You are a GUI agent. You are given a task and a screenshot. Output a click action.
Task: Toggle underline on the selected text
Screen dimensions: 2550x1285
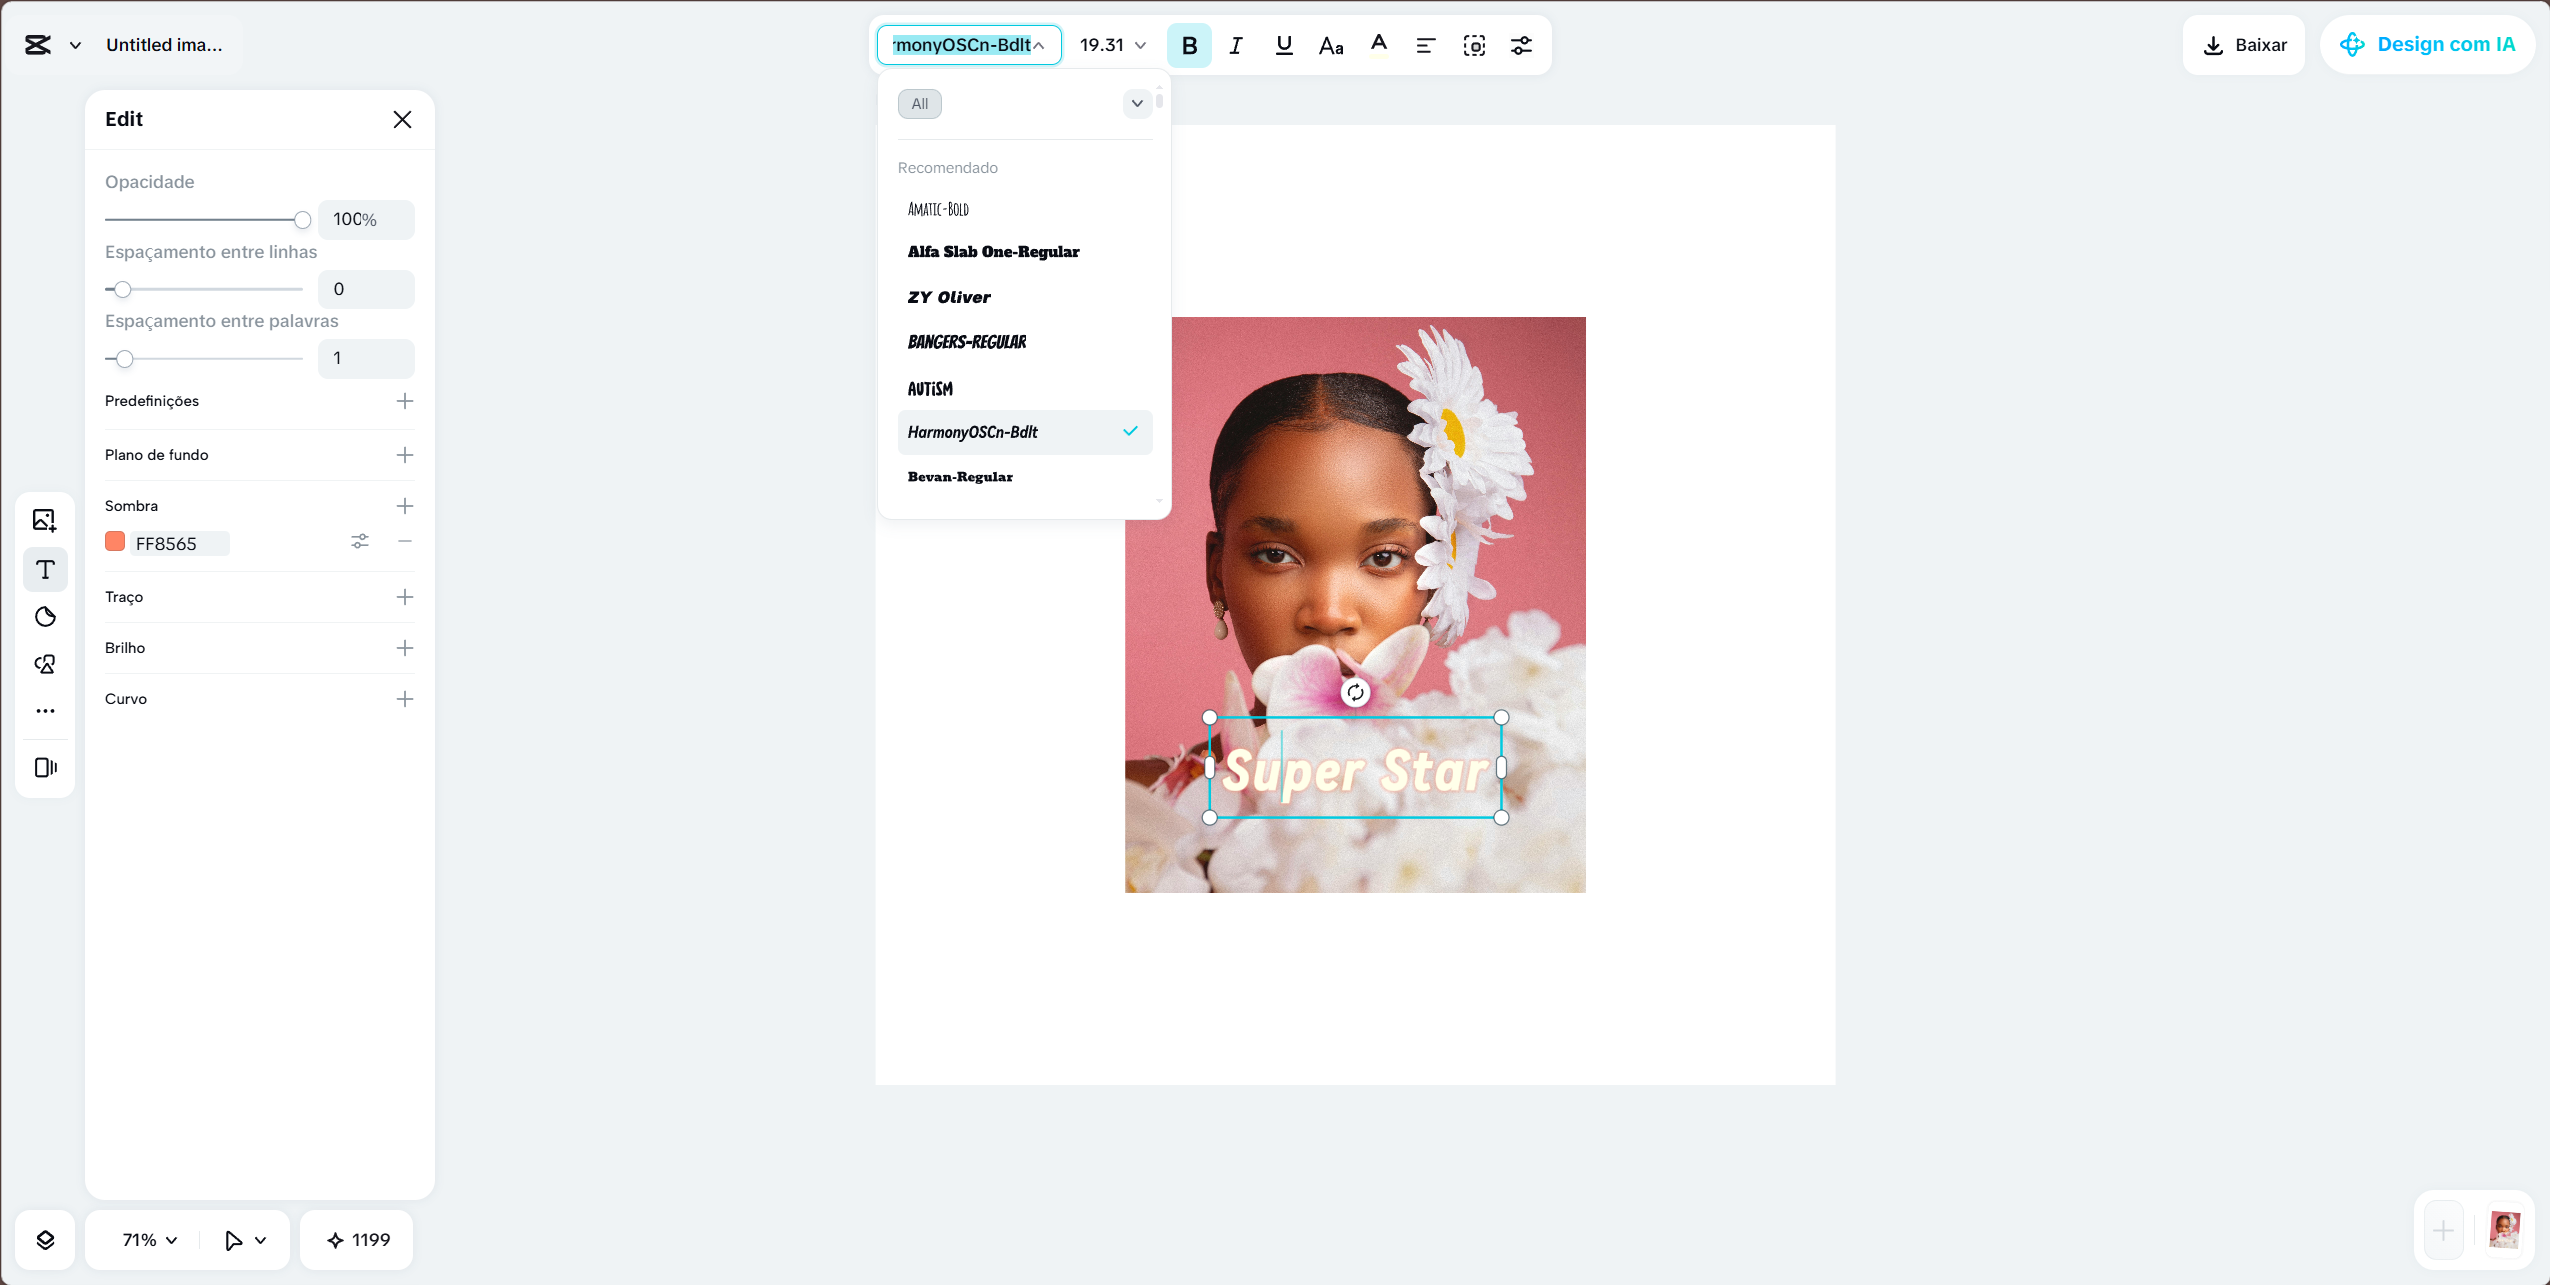tap(1282, 45)
